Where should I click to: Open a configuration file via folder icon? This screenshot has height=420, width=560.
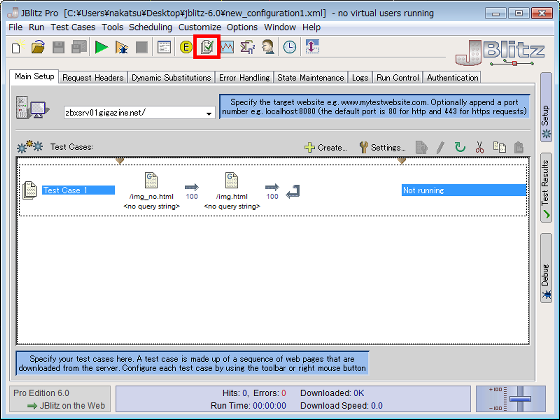(x=38, y=47)
